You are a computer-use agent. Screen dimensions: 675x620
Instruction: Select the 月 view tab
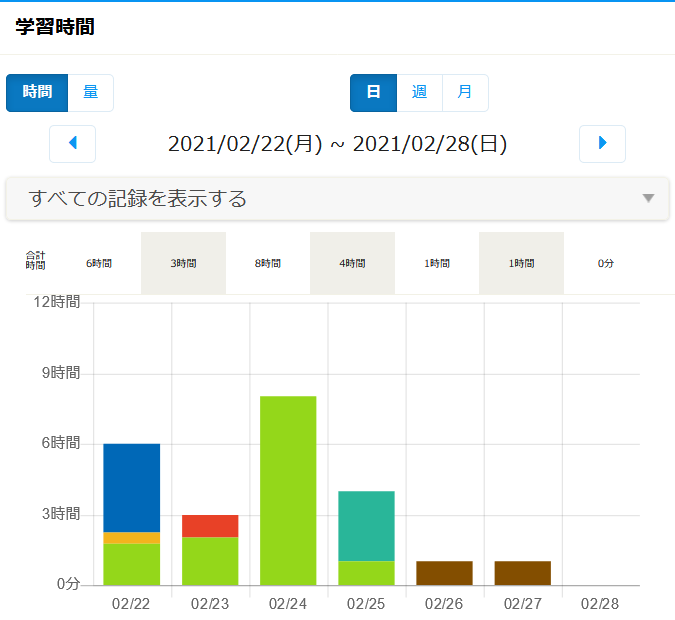coord(465,92)
